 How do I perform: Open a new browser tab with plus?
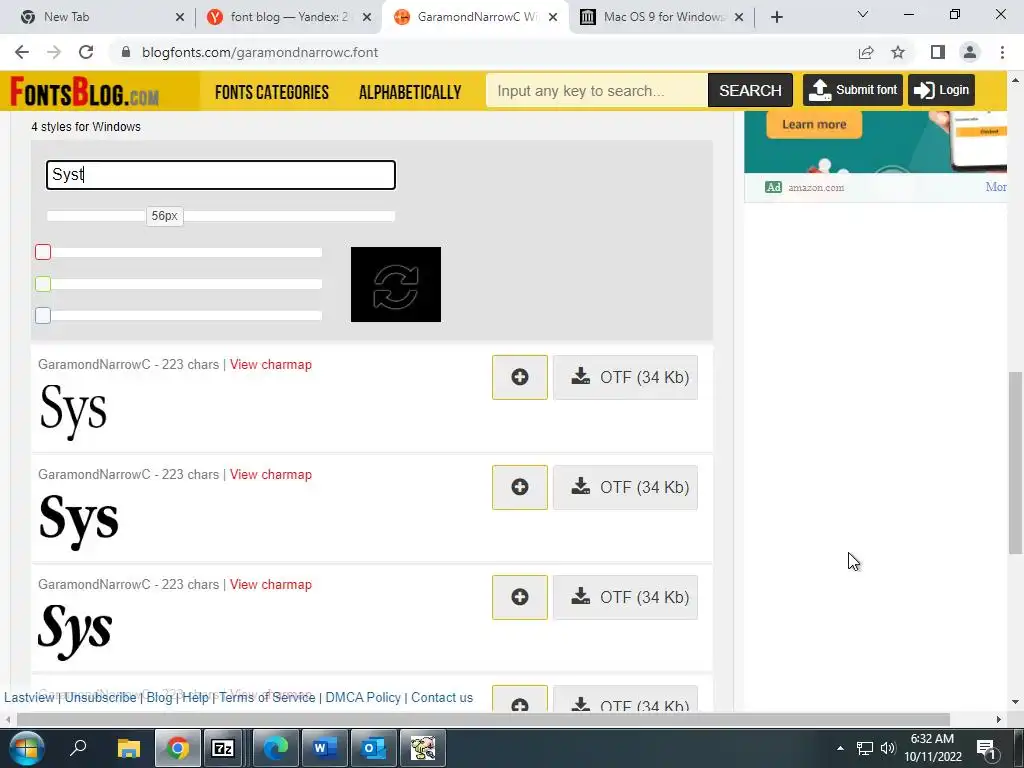(x=776, y=17)
